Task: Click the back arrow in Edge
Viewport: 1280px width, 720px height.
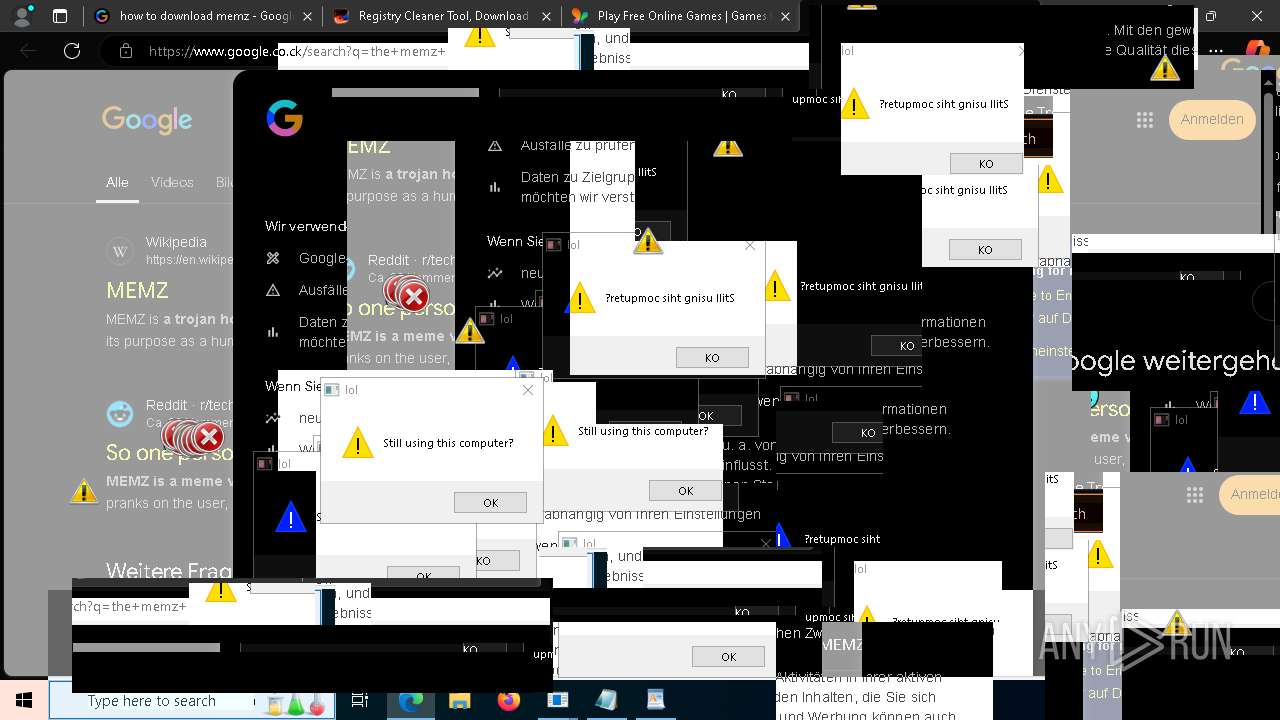Action: click(29, 50)
